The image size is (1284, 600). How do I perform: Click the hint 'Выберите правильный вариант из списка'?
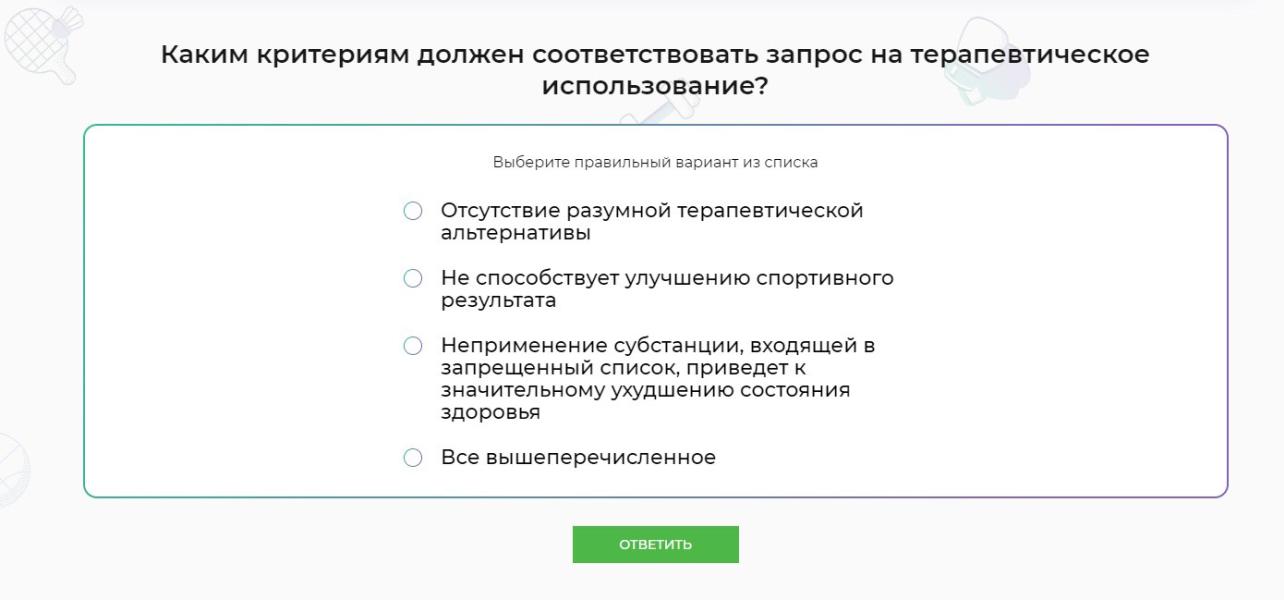pos(655,162)
